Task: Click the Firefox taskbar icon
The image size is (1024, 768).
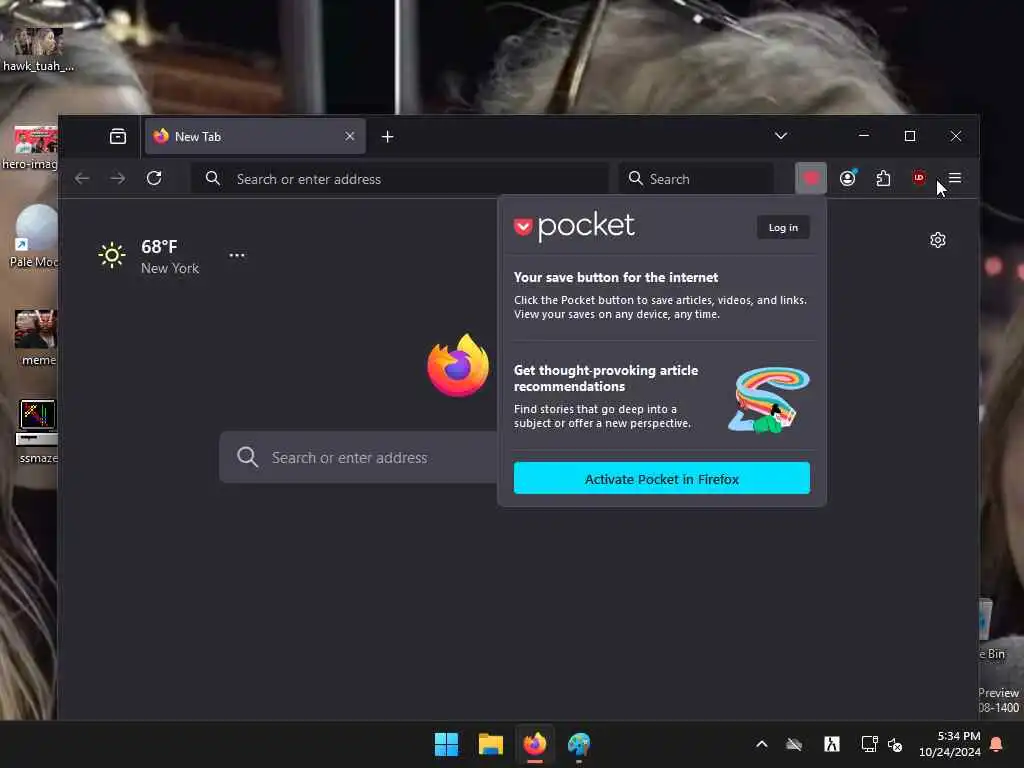Action: pyautogui.click(x=534, y=744)
